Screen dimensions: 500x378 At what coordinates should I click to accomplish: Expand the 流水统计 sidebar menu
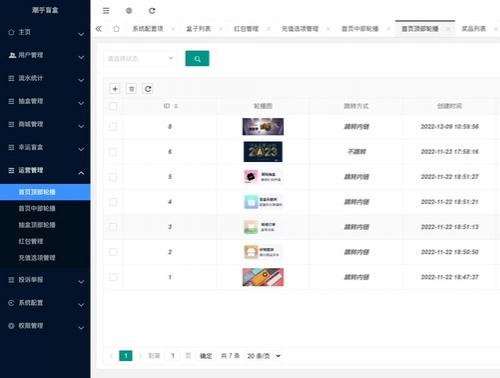pyautogui.click(x=45, y=78)
